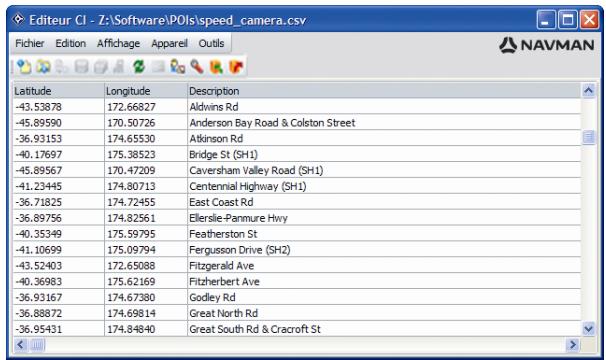Click longitude value 175.59795
The width and height of the screenshot is (606, 360).
[131, 234]
